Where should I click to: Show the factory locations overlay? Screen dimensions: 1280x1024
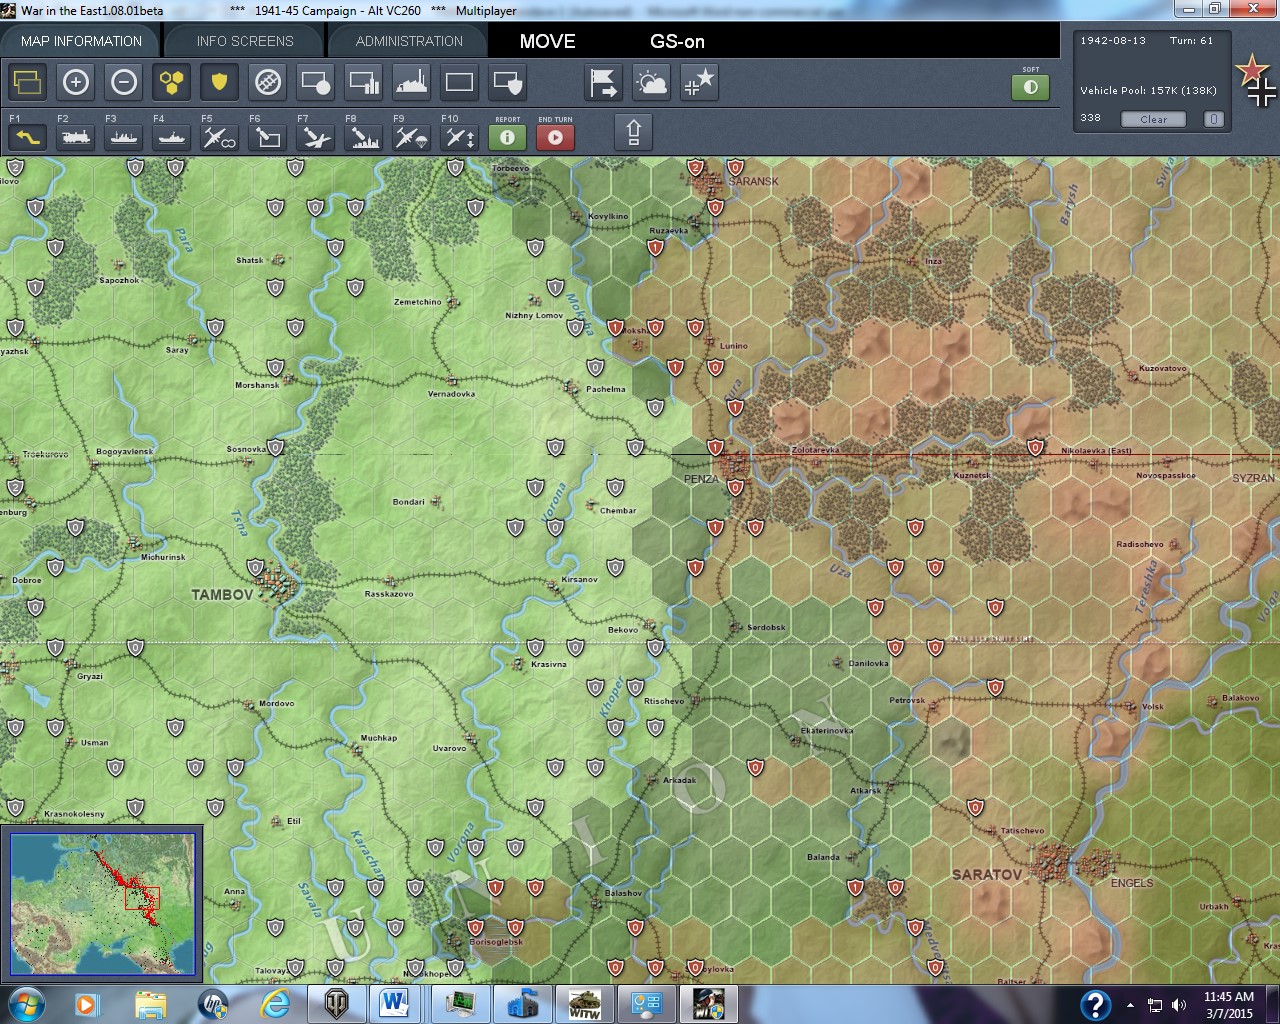coord(412,82)
